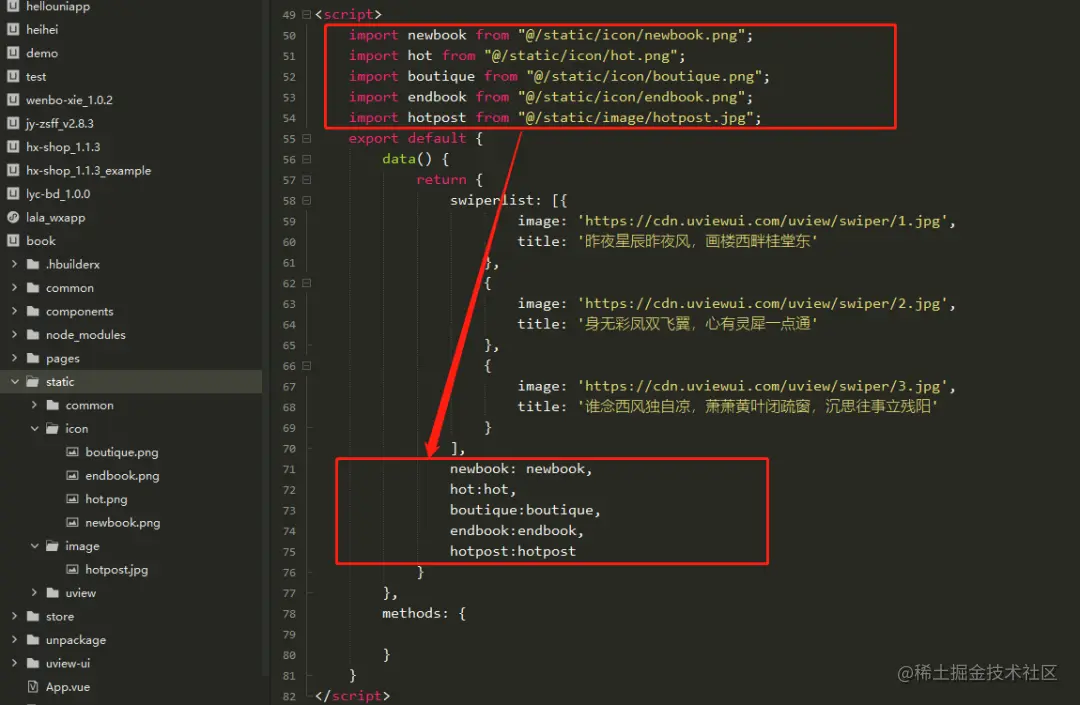Fold swiperlist array at line 58

point(307,200)
